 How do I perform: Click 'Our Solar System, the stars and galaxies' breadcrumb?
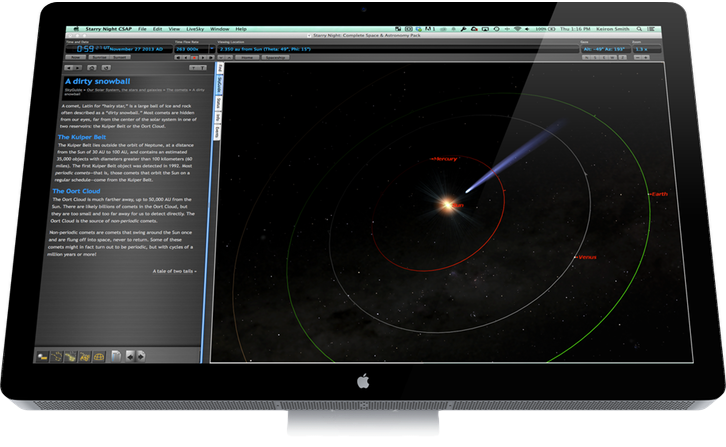[124, 89]
